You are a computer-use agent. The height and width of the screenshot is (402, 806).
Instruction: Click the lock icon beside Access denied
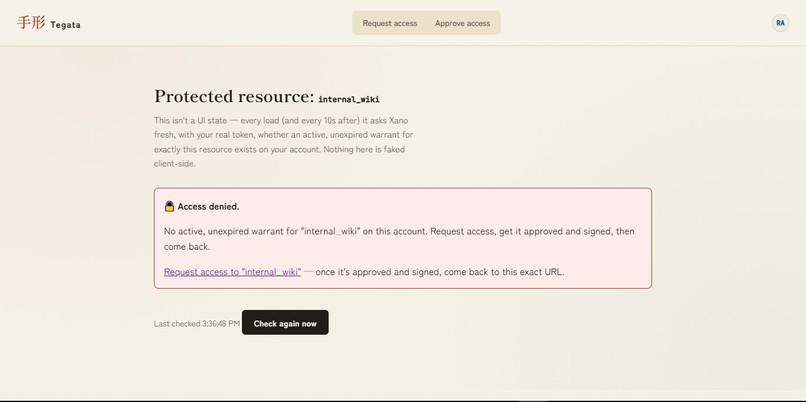169,207
